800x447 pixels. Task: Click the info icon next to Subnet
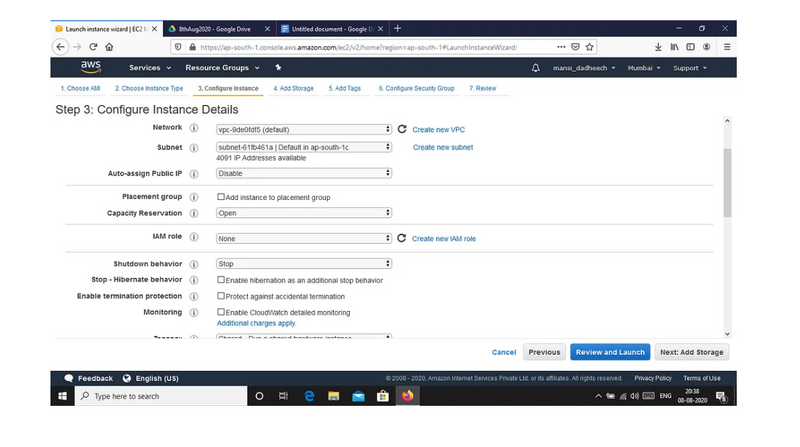(x=193, y=148)
